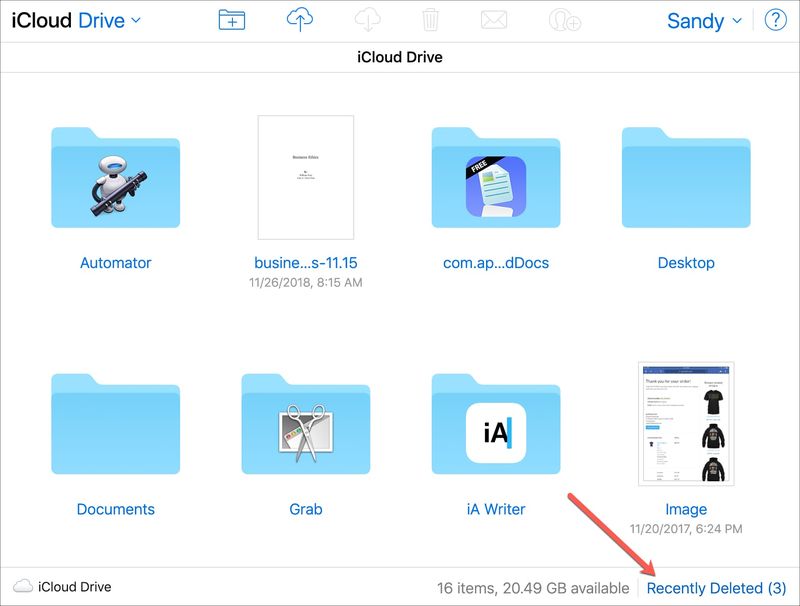The width and height of the screenshot is (800, 606).
Task: Click the email envelope icon
Action: 494,20
